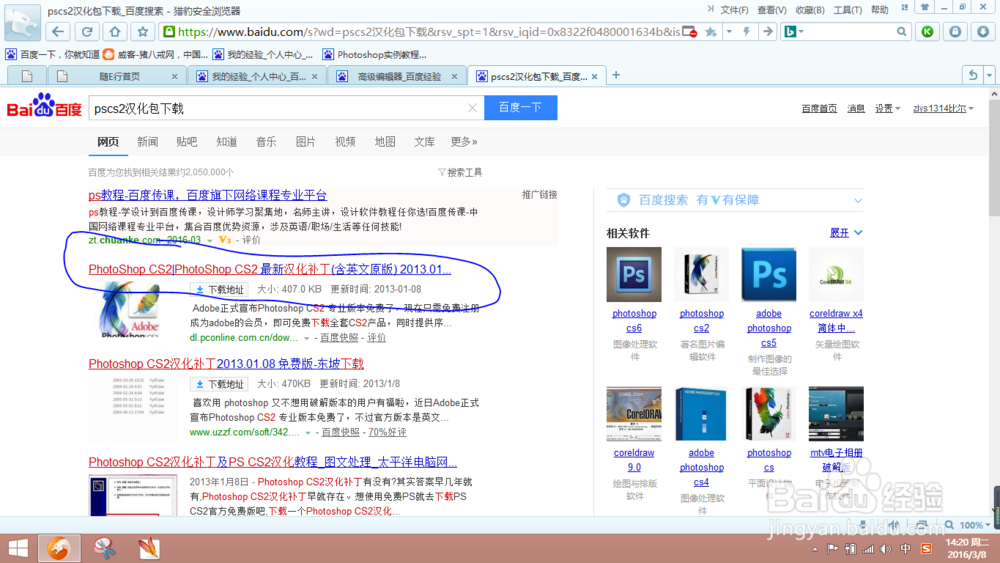The height and width of the screenshot is (563, 1000).
Task: Click the undo closed tab icon
Action: point(973,75)
